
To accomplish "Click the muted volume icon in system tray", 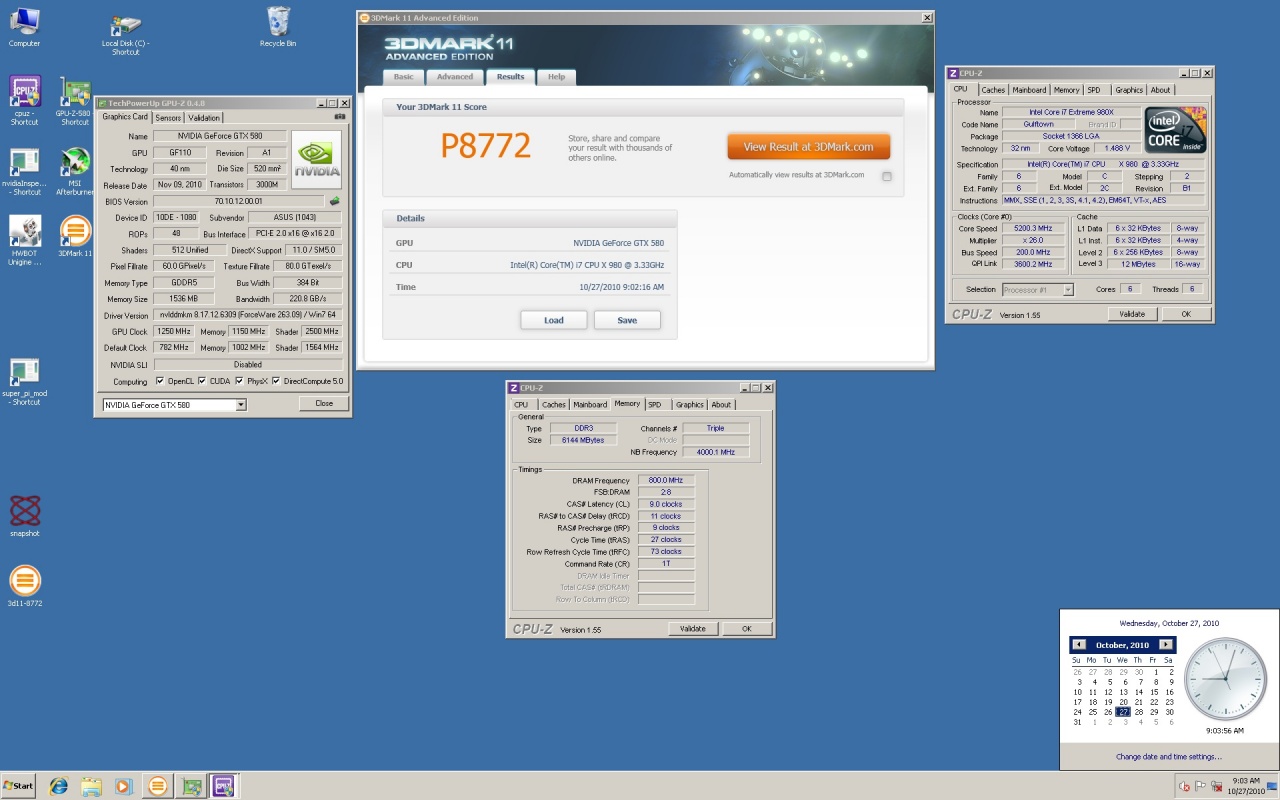I will [1184, 786].
